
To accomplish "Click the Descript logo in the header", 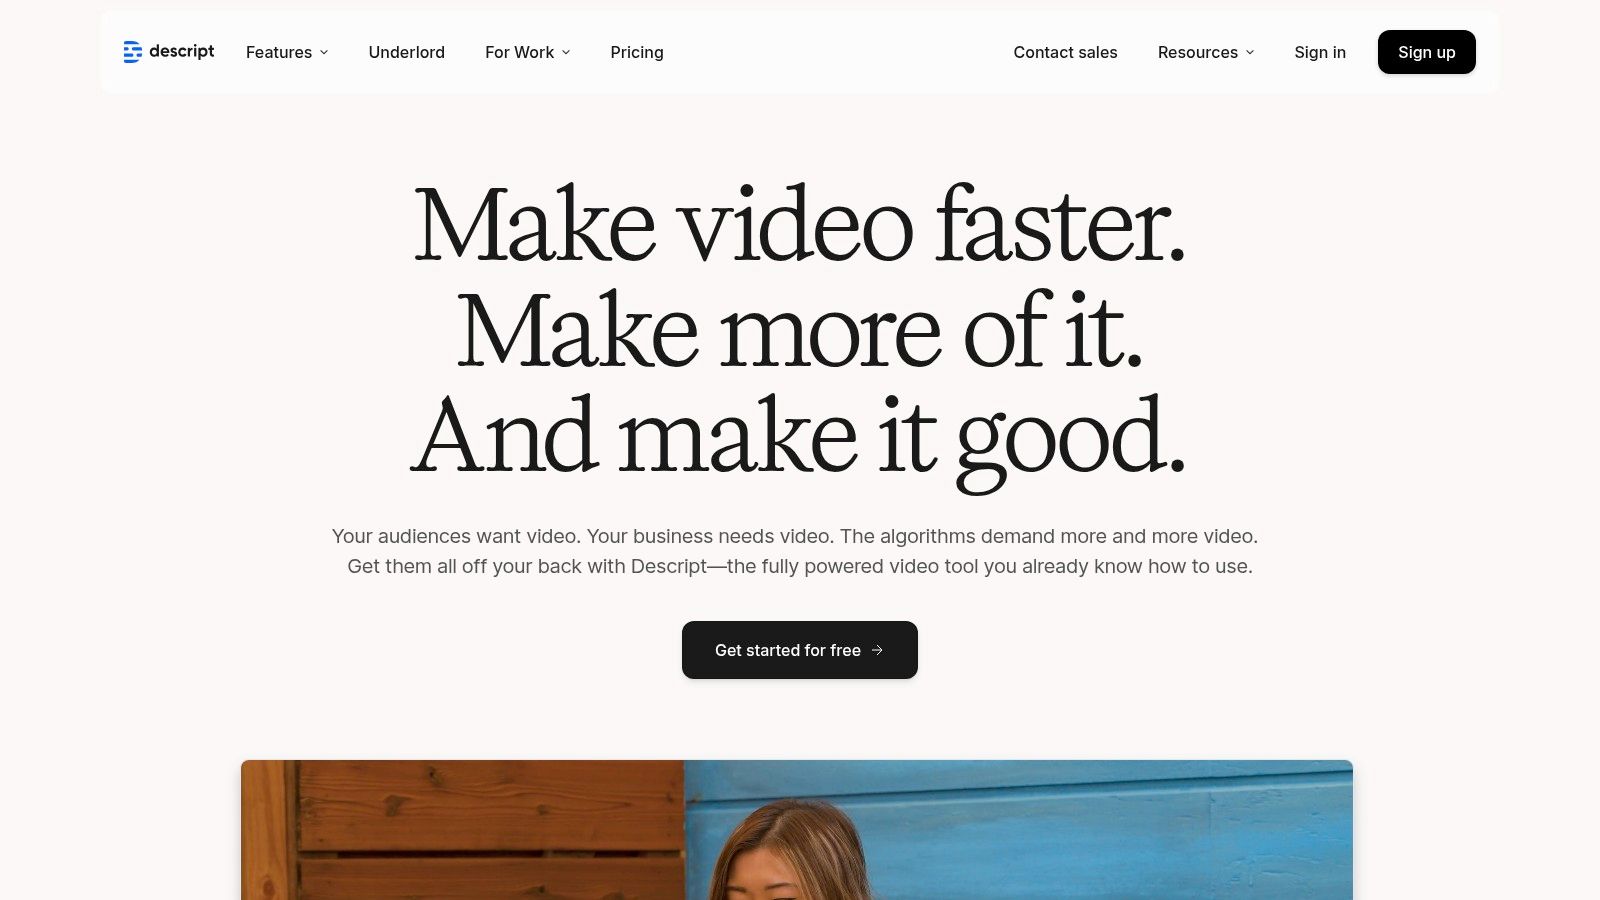I will [x=168, y=52].
